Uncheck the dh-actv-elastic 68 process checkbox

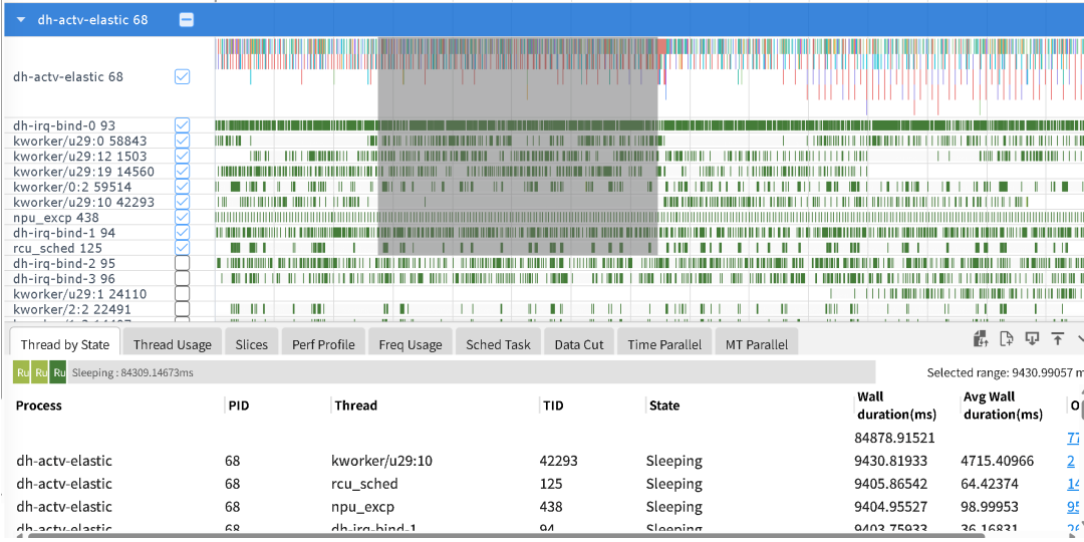182,77
